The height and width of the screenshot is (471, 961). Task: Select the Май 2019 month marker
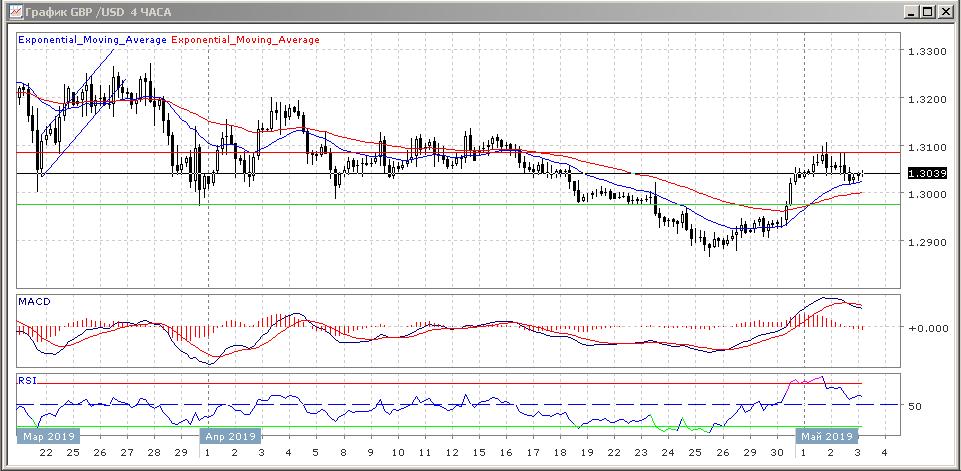[827, 437]
